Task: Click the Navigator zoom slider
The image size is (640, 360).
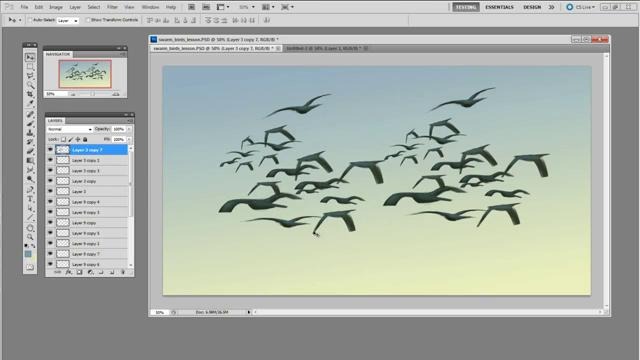Action: 94,94
